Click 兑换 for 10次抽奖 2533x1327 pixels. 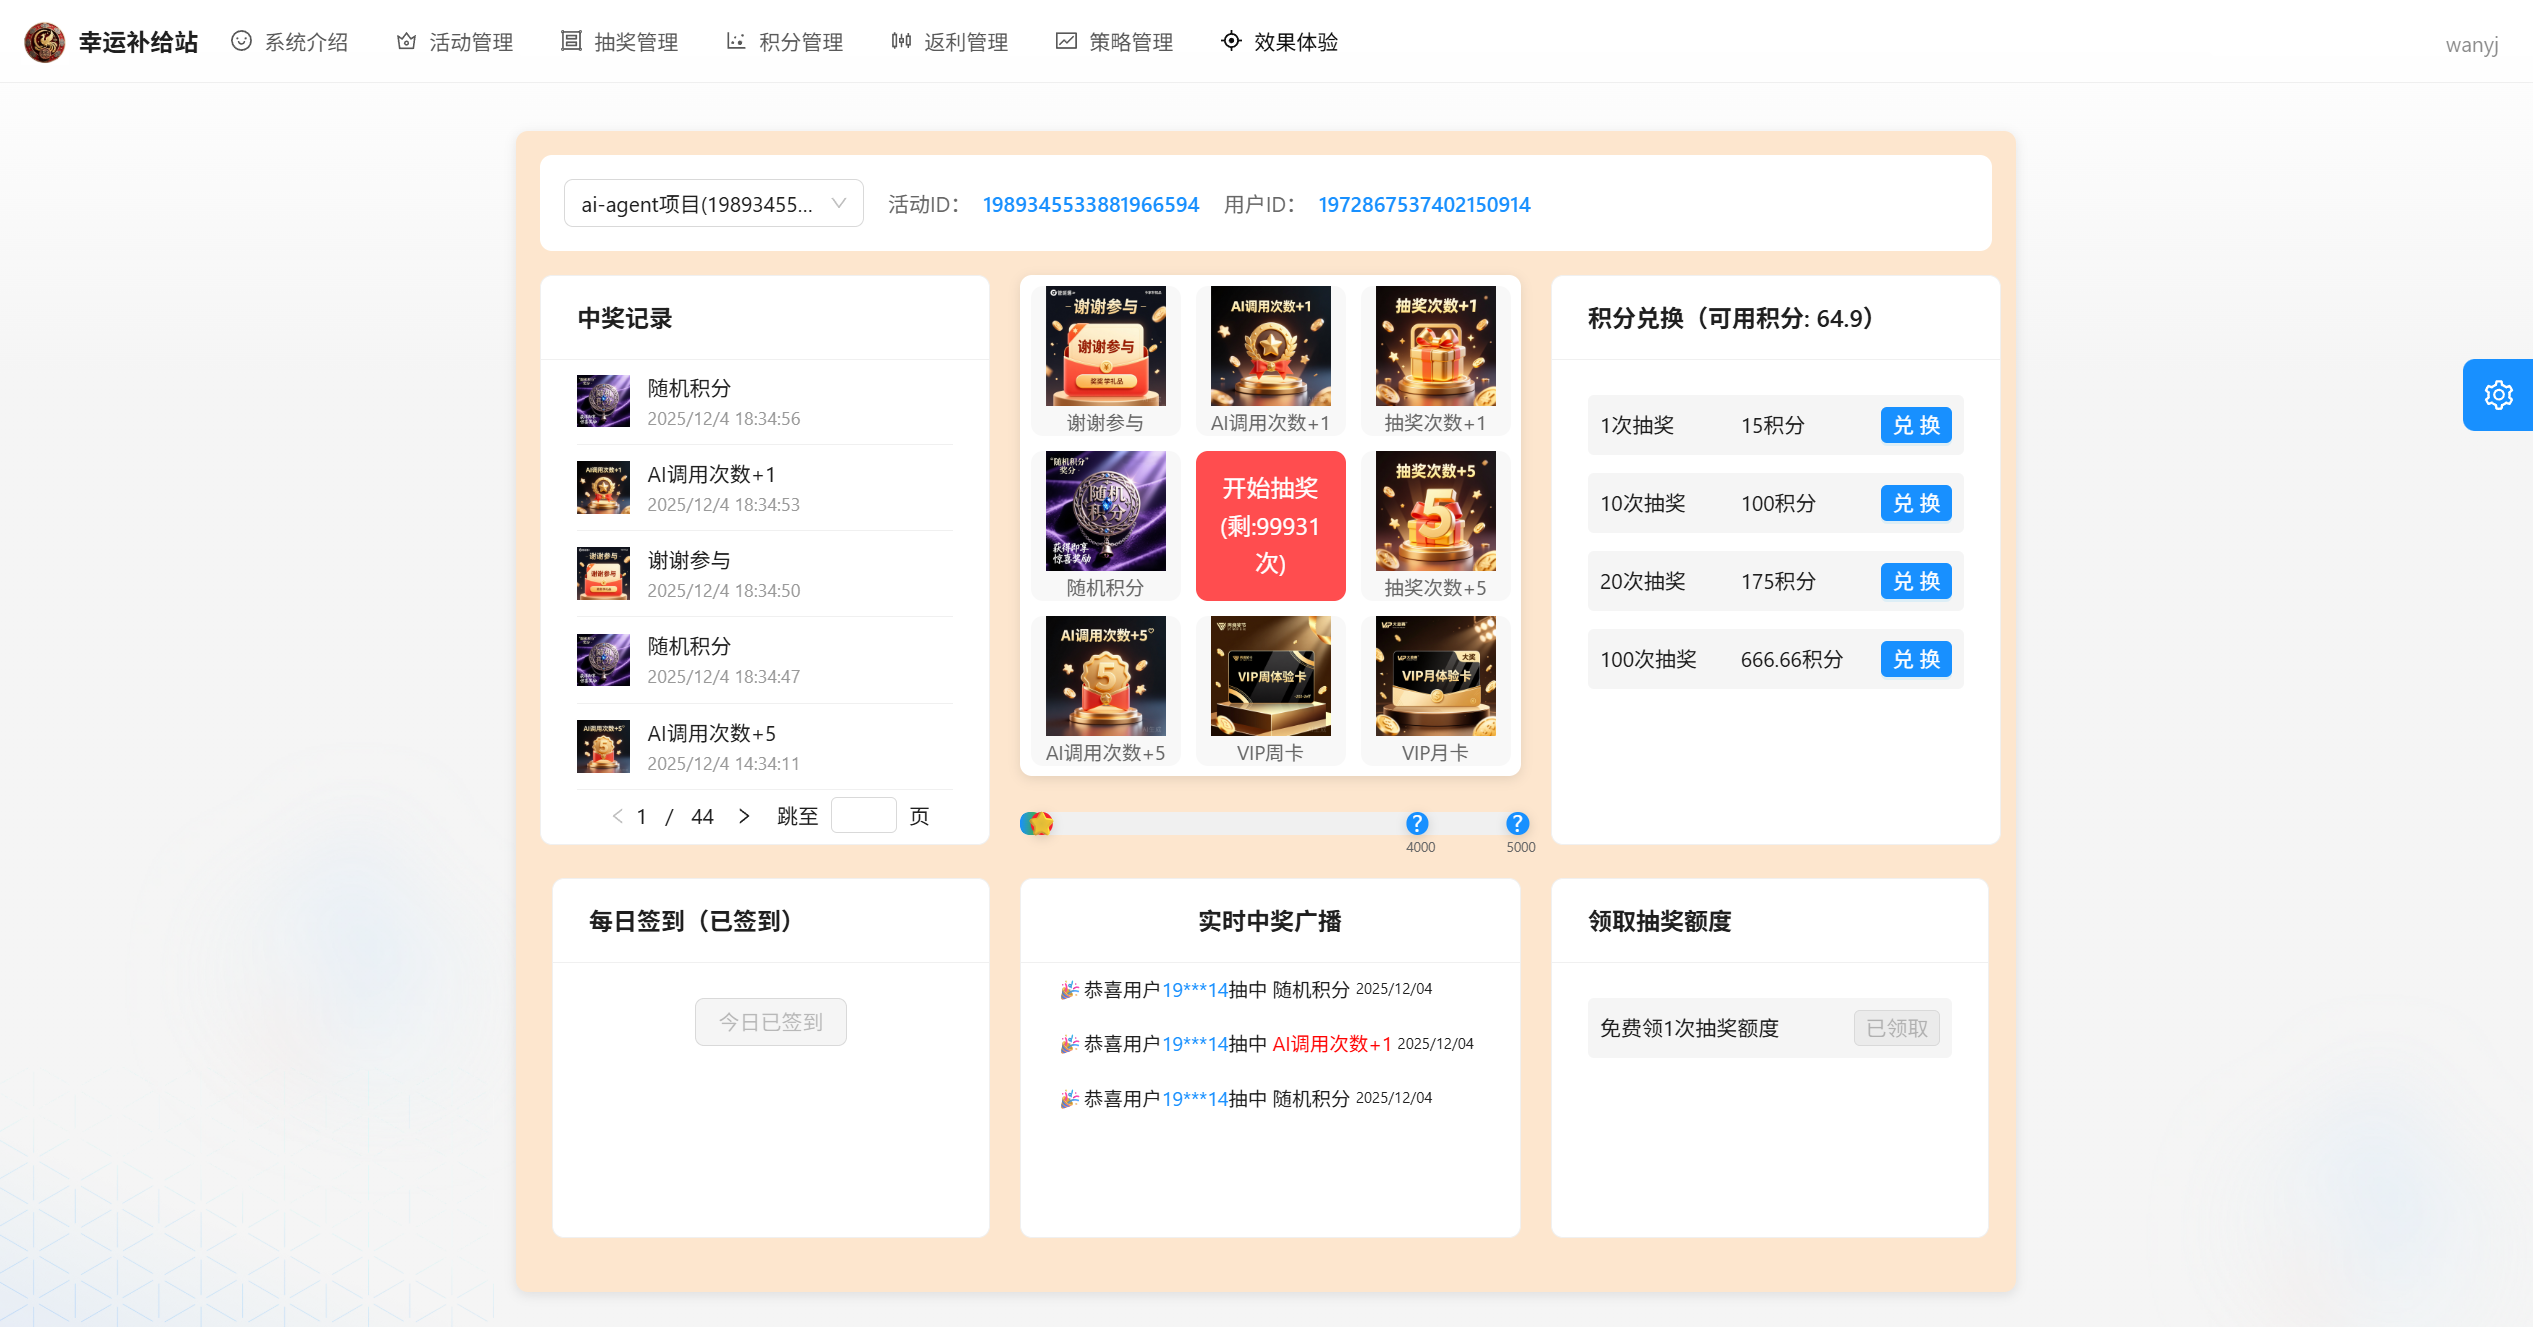[x=1915, y=503]
